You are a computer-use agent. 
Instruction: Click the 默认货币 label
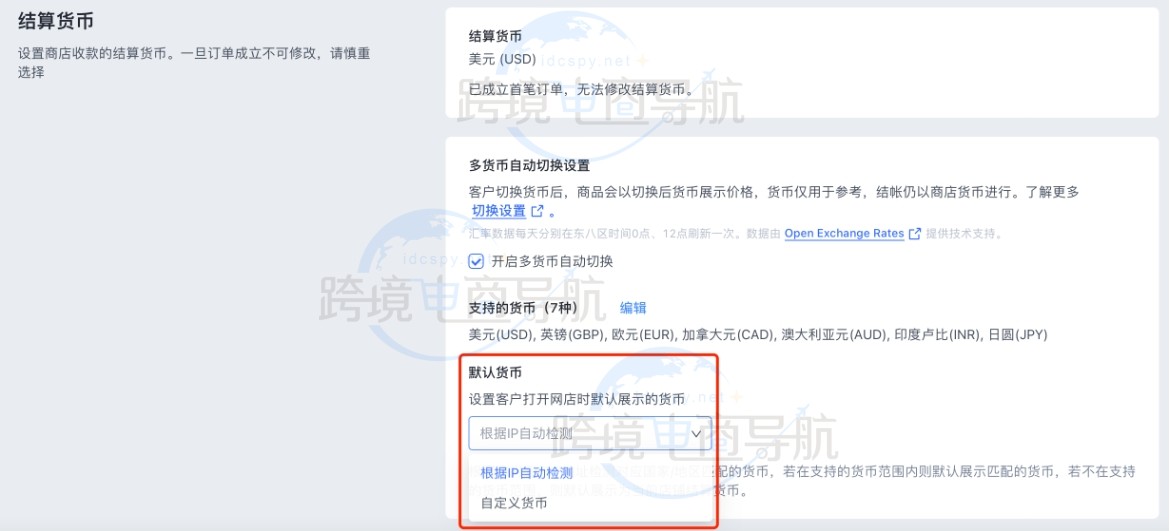[495, 372]
